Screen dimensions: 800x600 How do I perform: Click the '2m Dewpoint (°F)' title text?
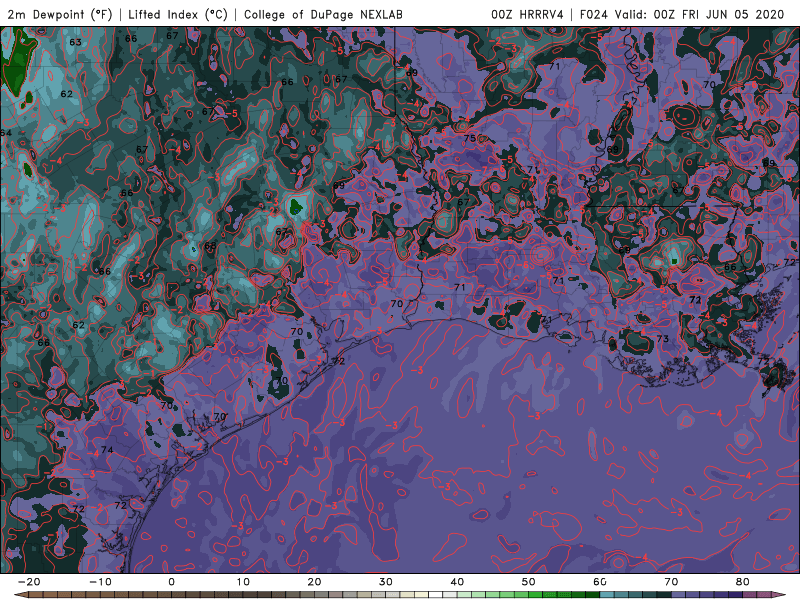pos(59,14)
